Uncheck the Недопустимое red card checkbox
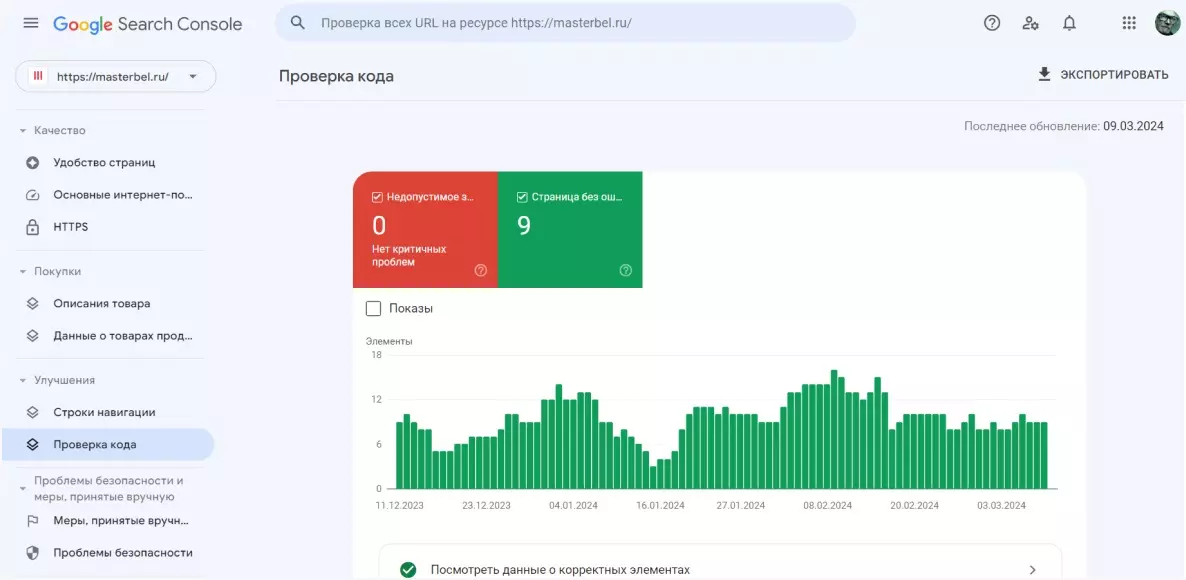Viewport: 1186px width, 580px height. pos(377,197)
